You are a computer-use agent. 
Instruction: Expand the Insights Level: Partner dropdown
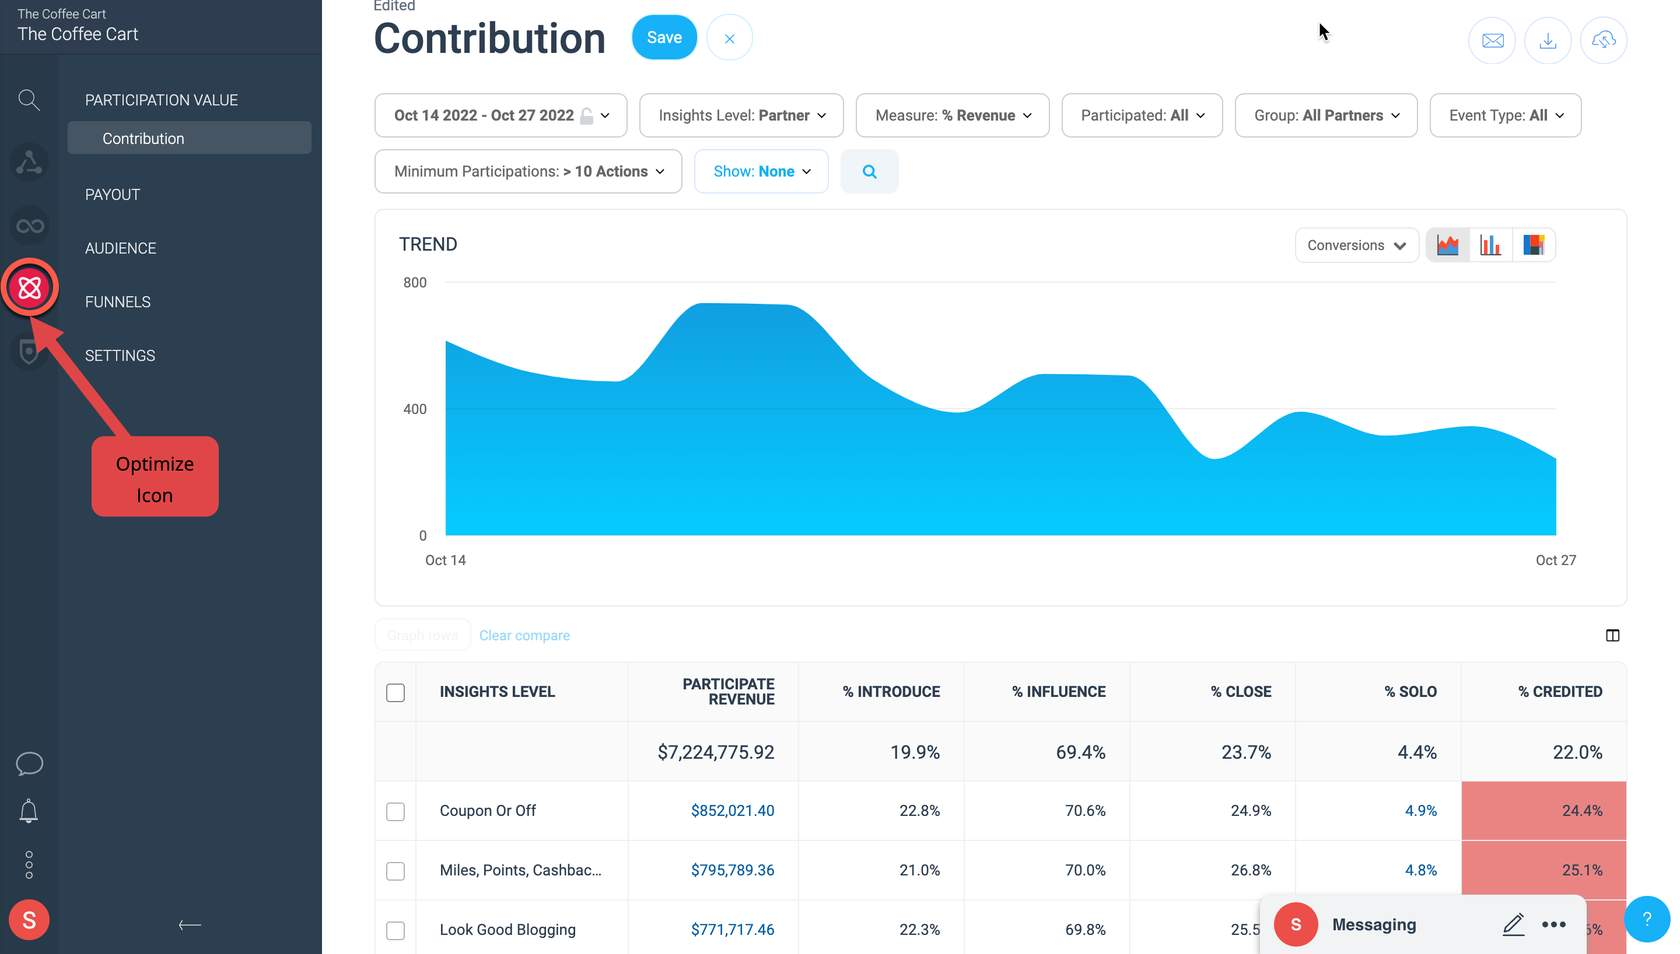click(741, 115)
